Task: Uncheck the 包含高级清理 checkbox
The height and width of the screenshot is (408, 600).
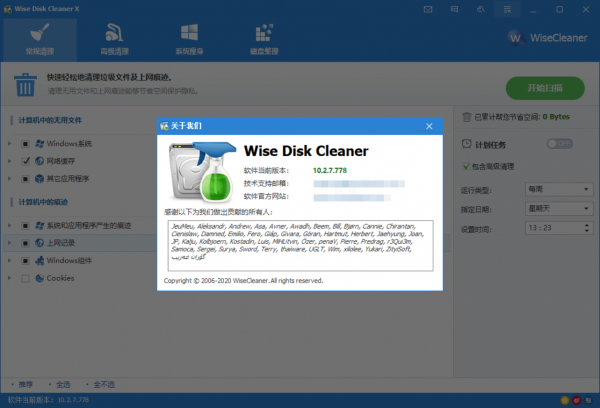Action: (x=466, y=166)
